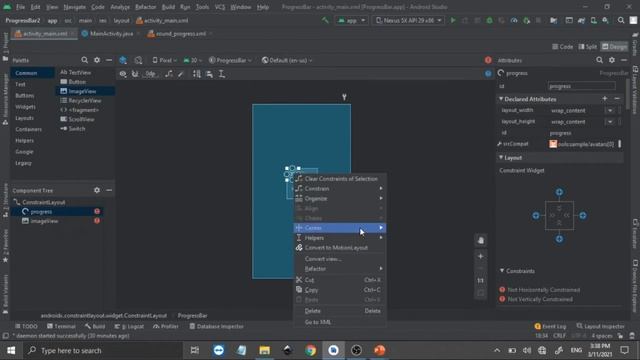The height and width of the screenshot is (360, 640).
Task: Open Chrome from the Windows taskbar
Action: coord(310,350)
